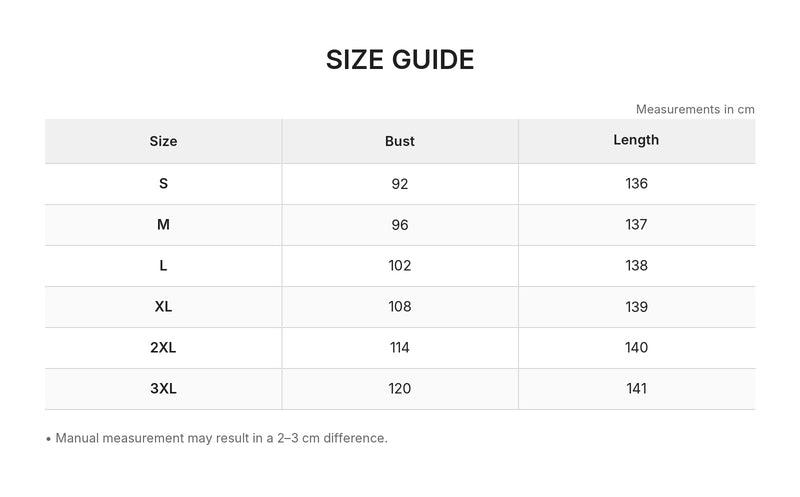Click the SIZE GUIDE heading
This screenshot has height=497, width=800.
click(x=400, y=60)
